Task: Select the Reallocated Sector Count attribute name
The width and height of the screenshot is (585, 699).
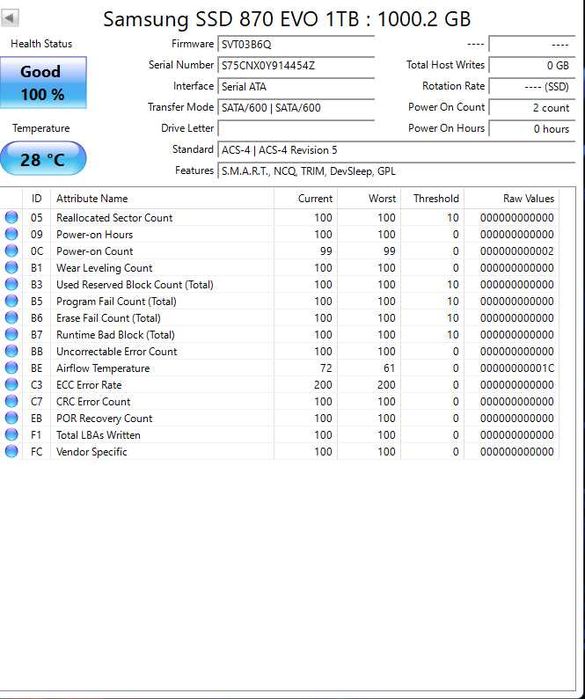Action: 114,218
